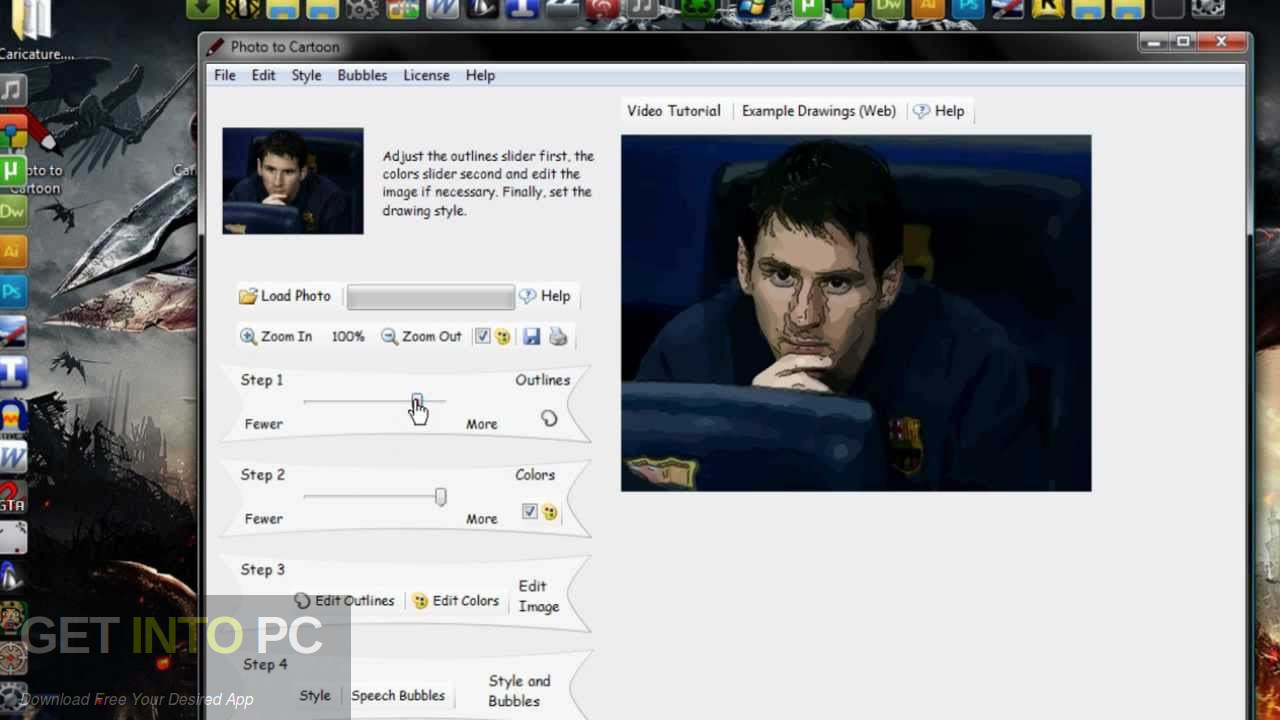1280x720 pixels.
Task: Click the Edit Outlines button
Action: [344, 601]
